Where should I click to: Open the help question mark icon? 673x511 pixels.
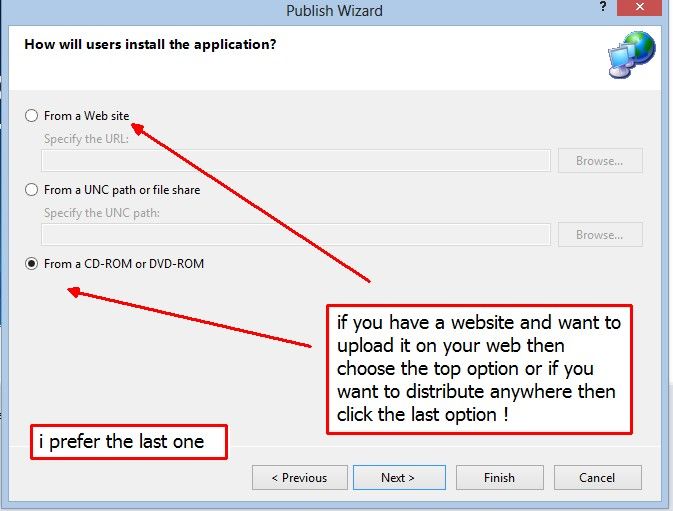click(x=603, y=7)
